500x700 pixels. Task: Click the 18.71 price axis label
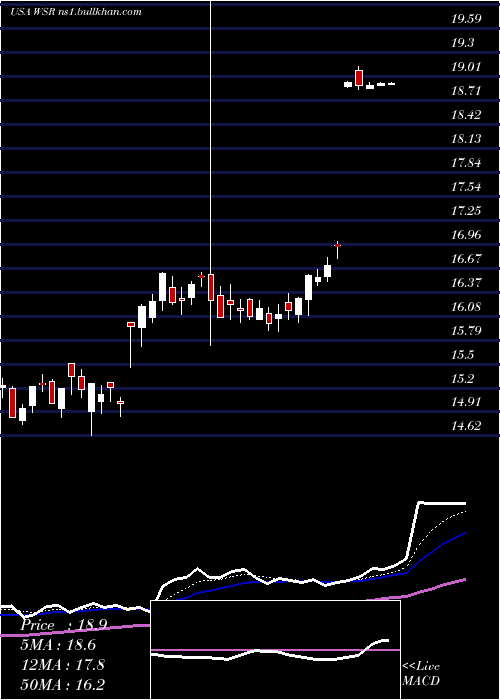pos(466,91)
